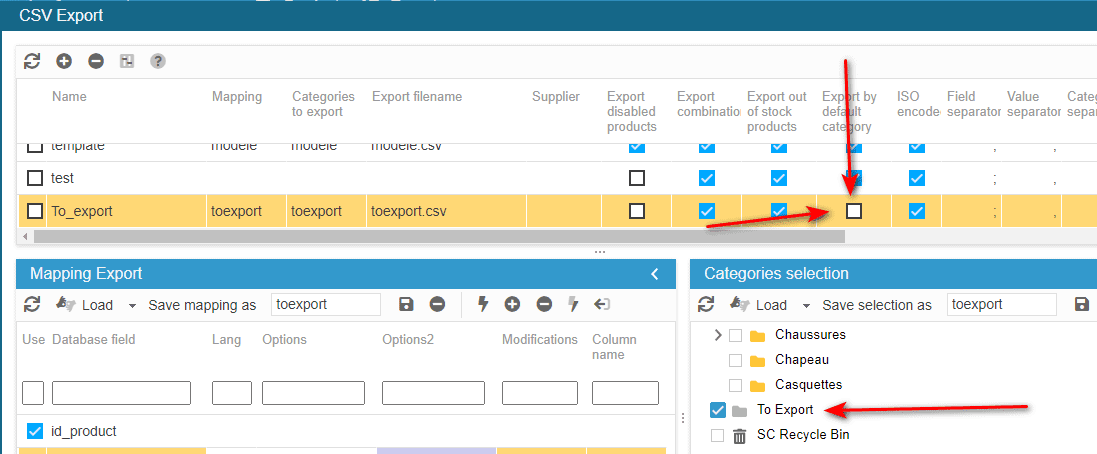Click the first lightning bolt icon in Mapping Export
Image resolution: width=1097 pixels, height=454 pixels.
(482, 304)
